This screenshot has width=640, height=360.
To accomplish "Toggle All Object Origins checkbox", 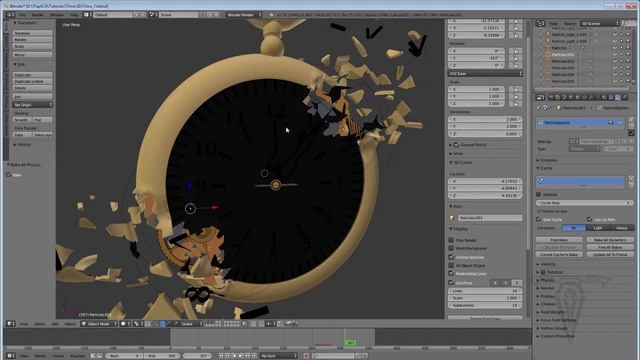I will tap(451, 265).
